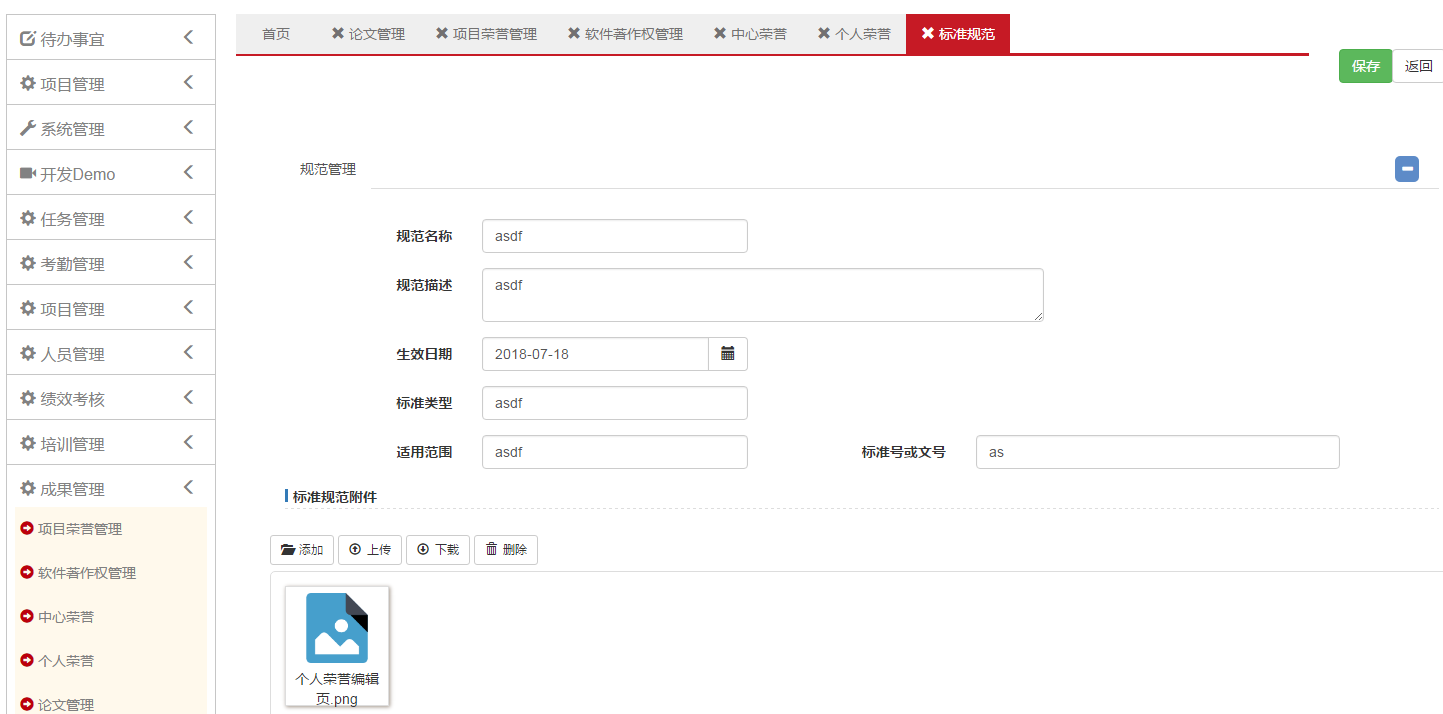Switch to the 项目荣誉管理 tab
Image resolution: width=1443 pixels, height=714 pixels.
(x=495, y=34)
